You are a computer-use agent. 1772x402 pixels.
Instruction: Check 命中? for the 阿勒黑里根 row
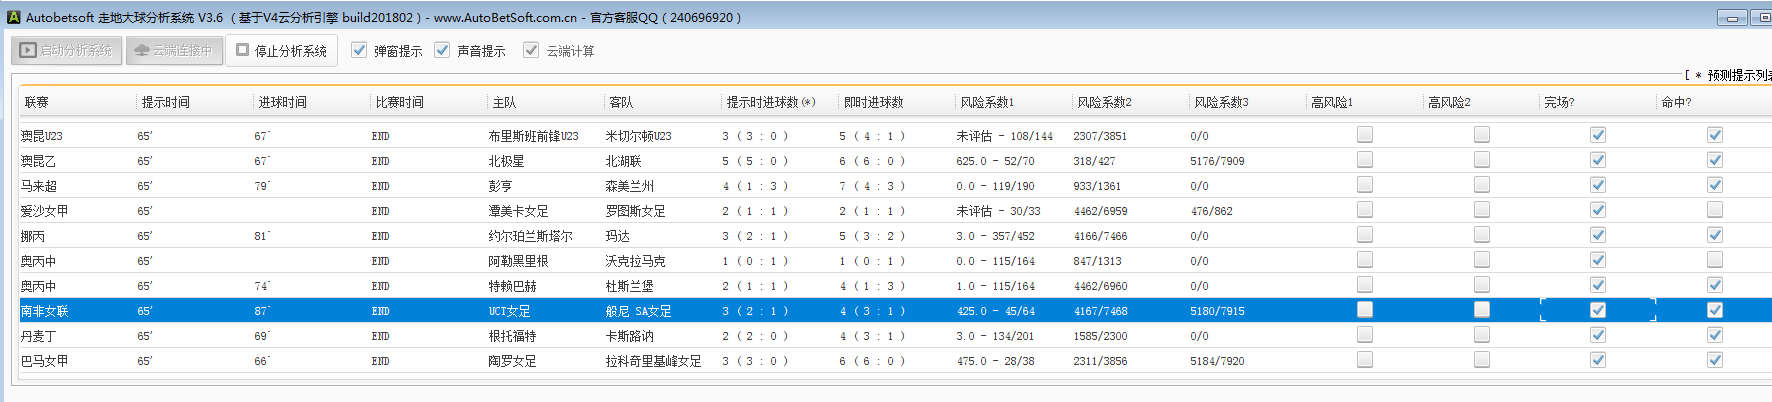point(1715,260)
